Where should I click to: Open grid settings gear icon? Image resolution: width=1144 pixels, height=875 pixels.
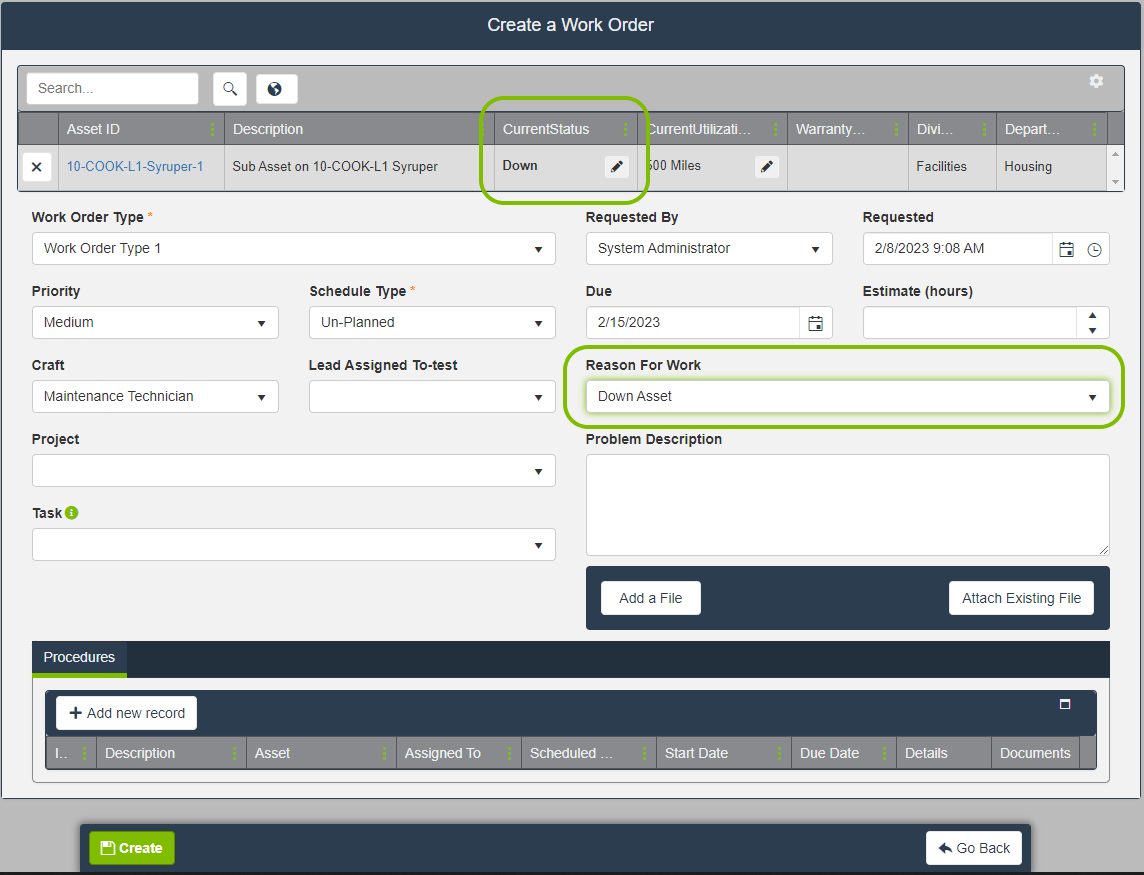(1096, 81)
